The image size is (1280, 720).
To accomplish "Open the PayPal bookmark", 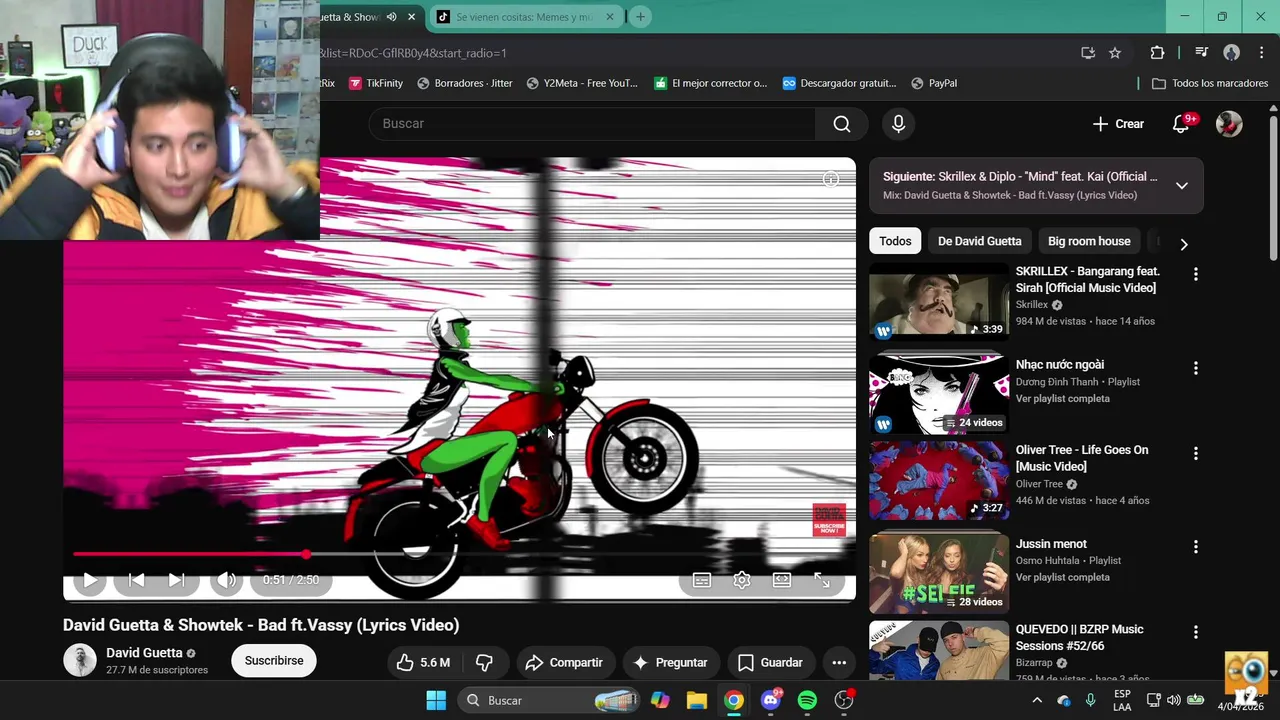I will 933,83.
